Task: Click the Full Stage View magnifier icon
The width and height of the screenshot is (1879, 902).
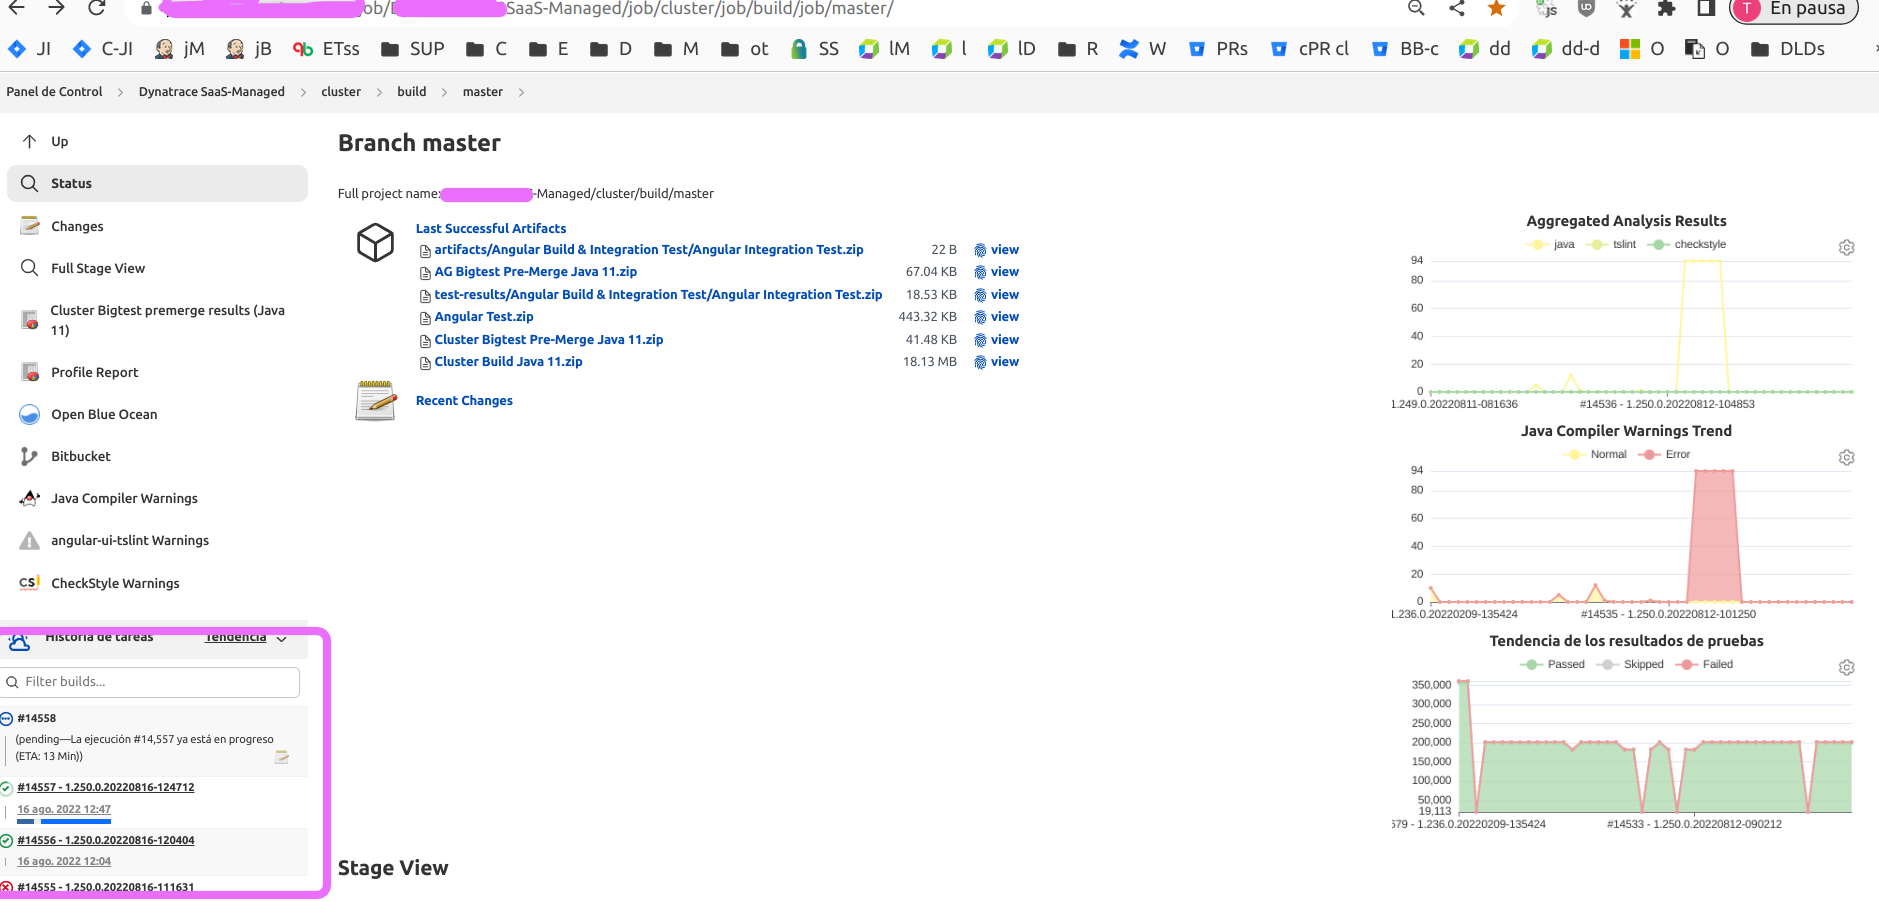Action: coord(30,268)
